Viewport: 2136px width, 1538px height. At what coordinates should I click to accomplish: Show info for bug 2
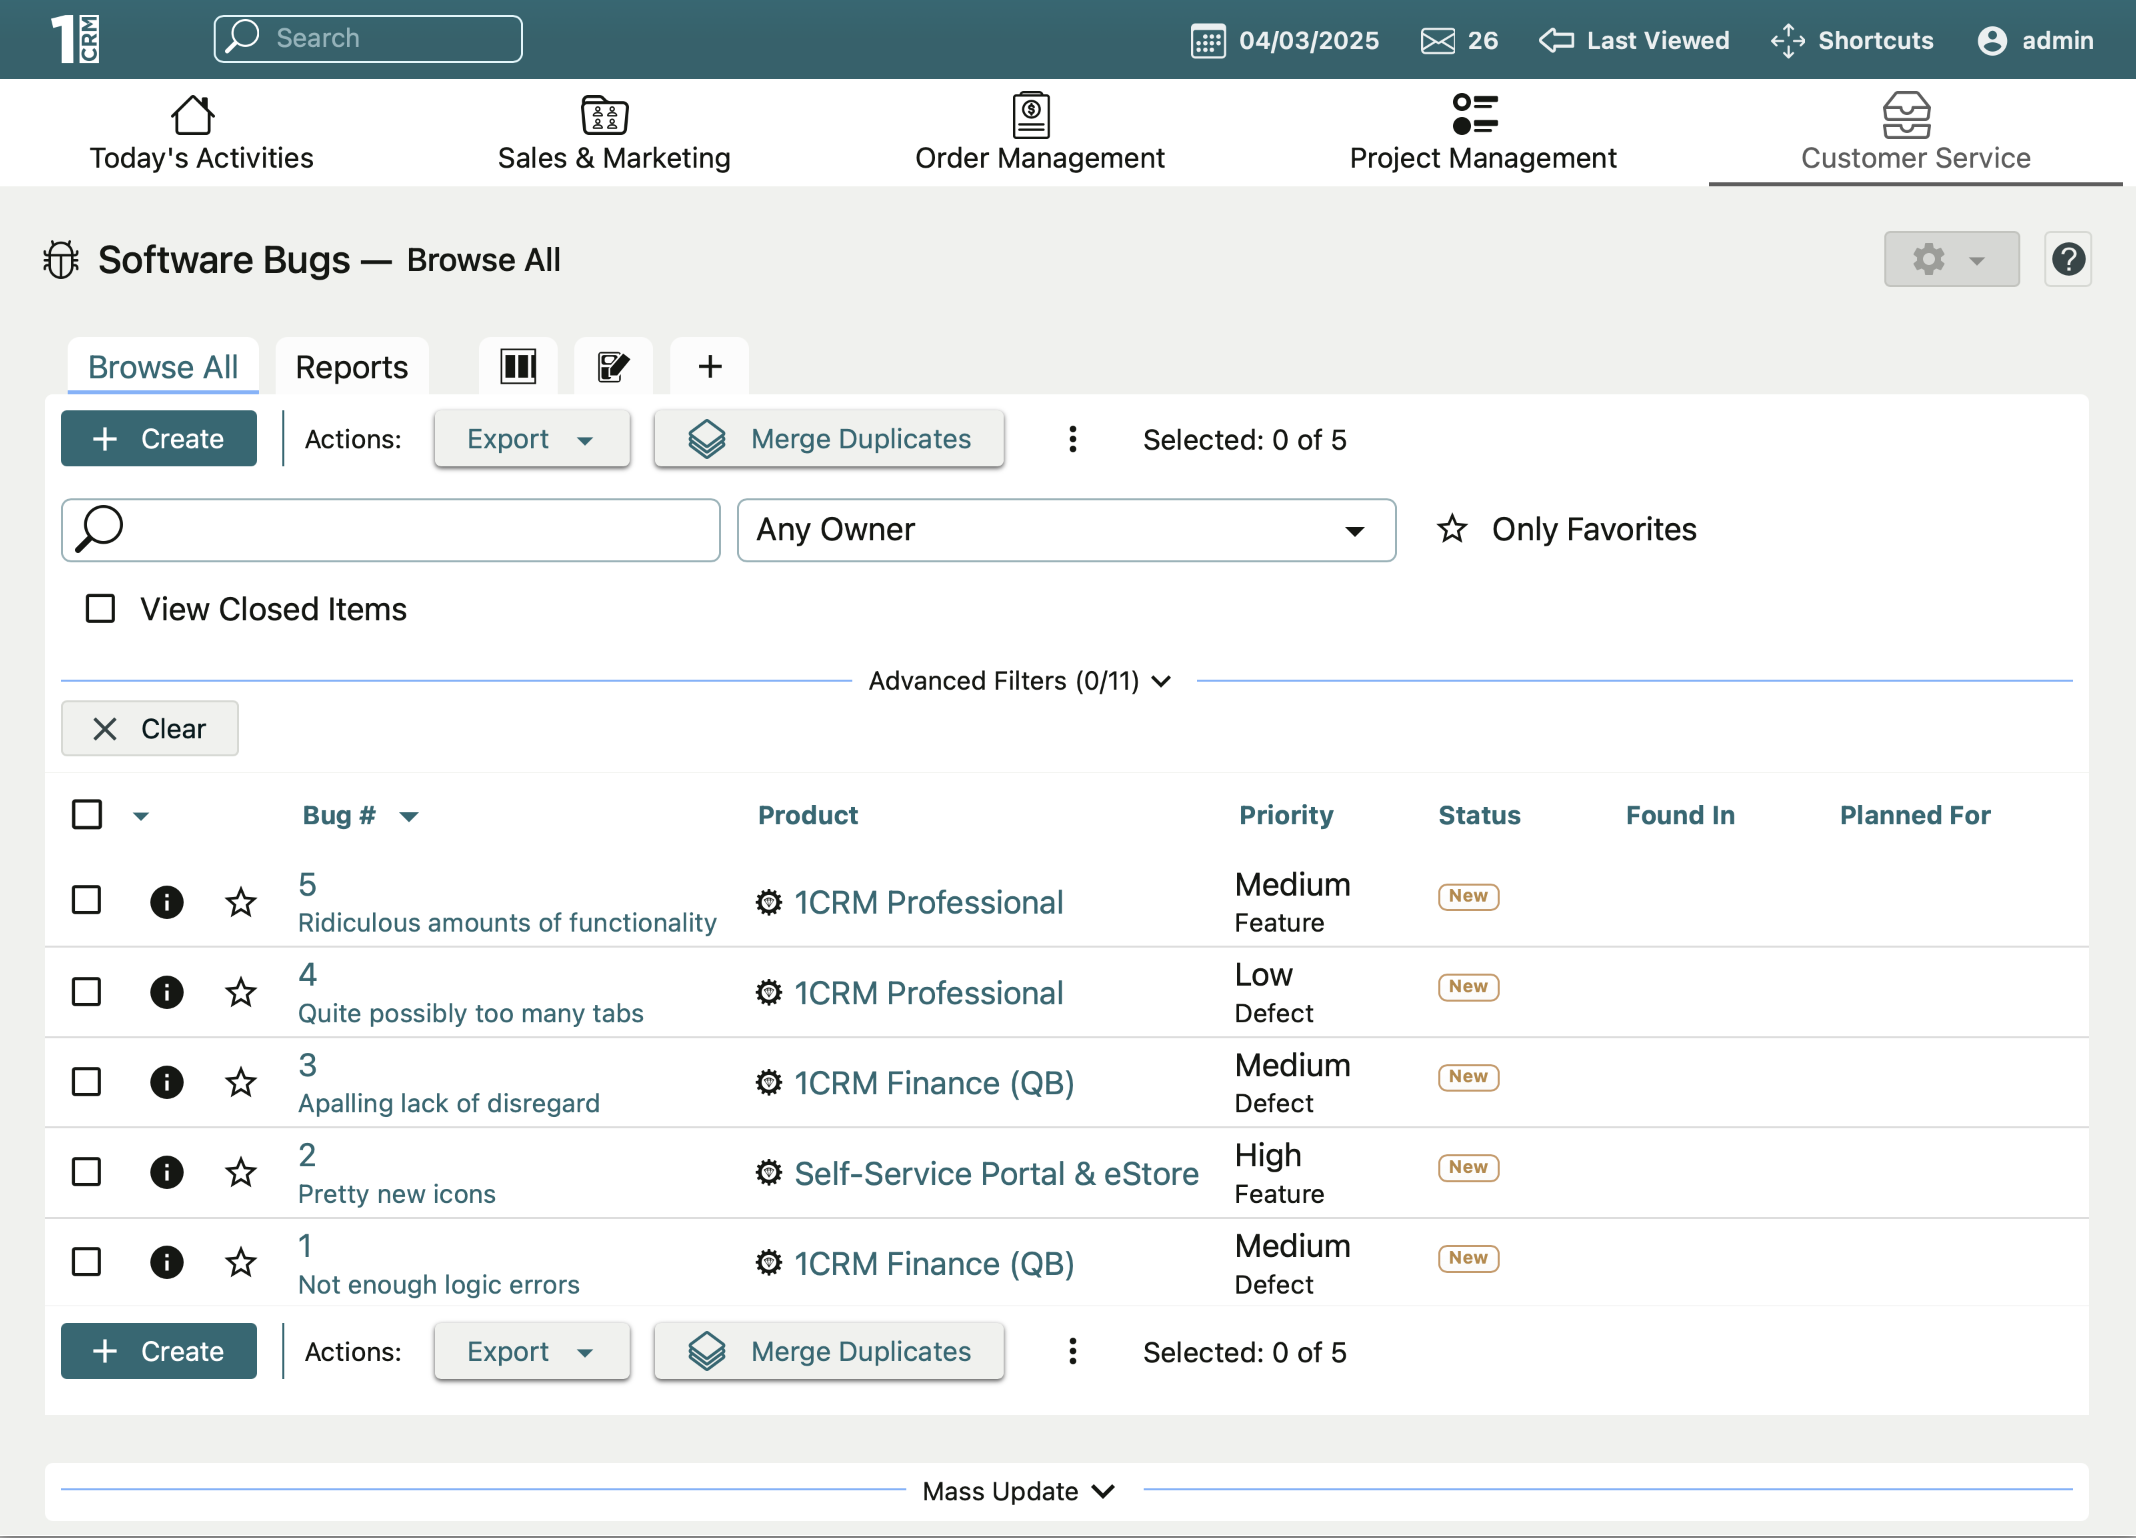coord(167,1172)
